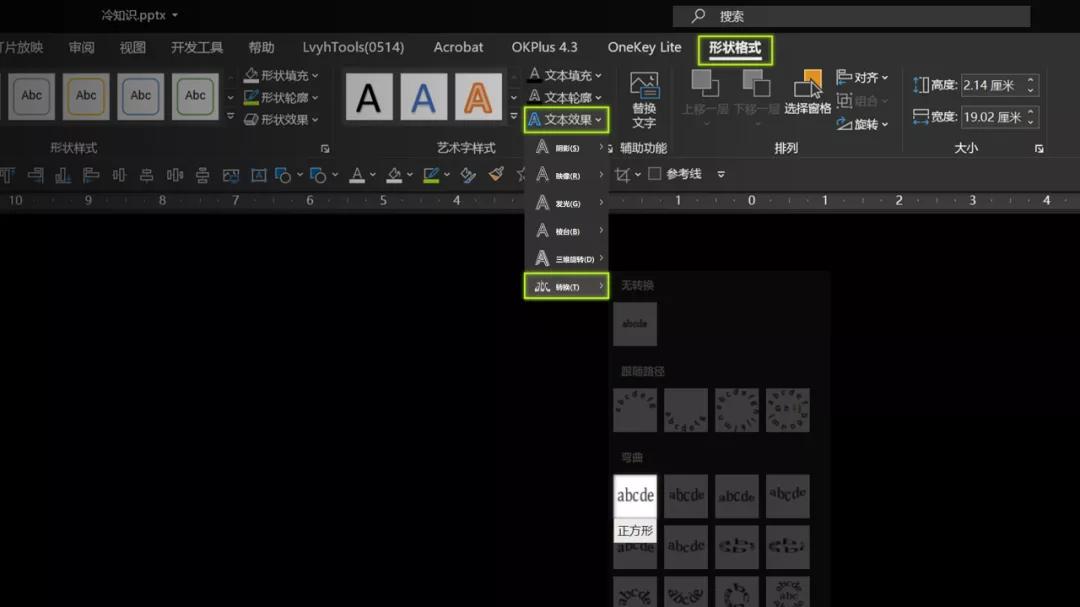Click the insert picture icon in quick toolbar
1080x607 pixels.
click(231, 175)
